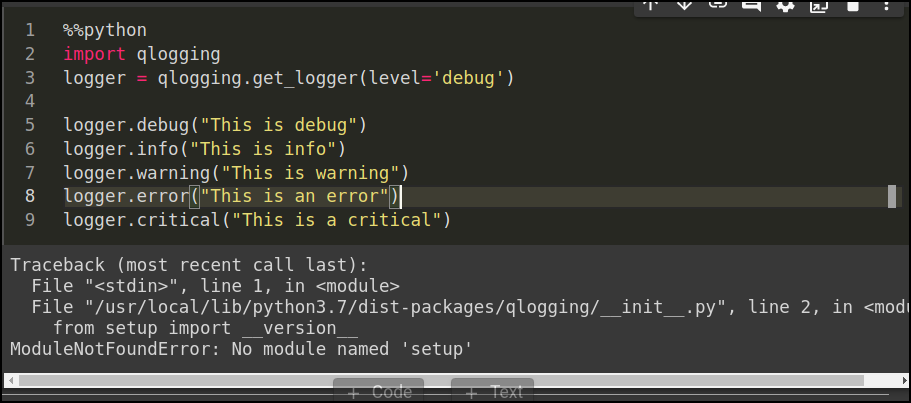Click the editor vertical scroll marker

pos(892,196)
